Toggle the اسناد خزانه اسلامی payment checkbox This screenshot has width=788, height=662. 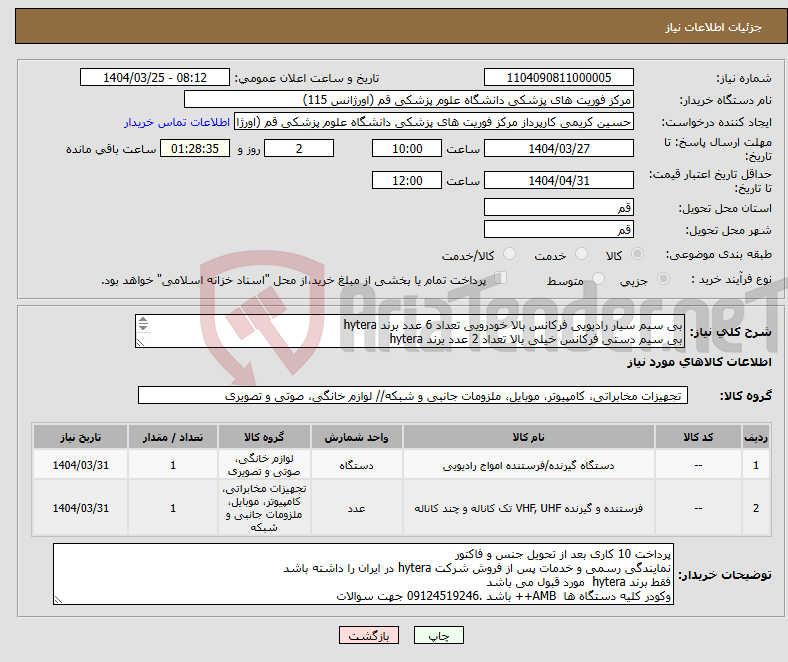pyautogui.click(x=501, y=278)
